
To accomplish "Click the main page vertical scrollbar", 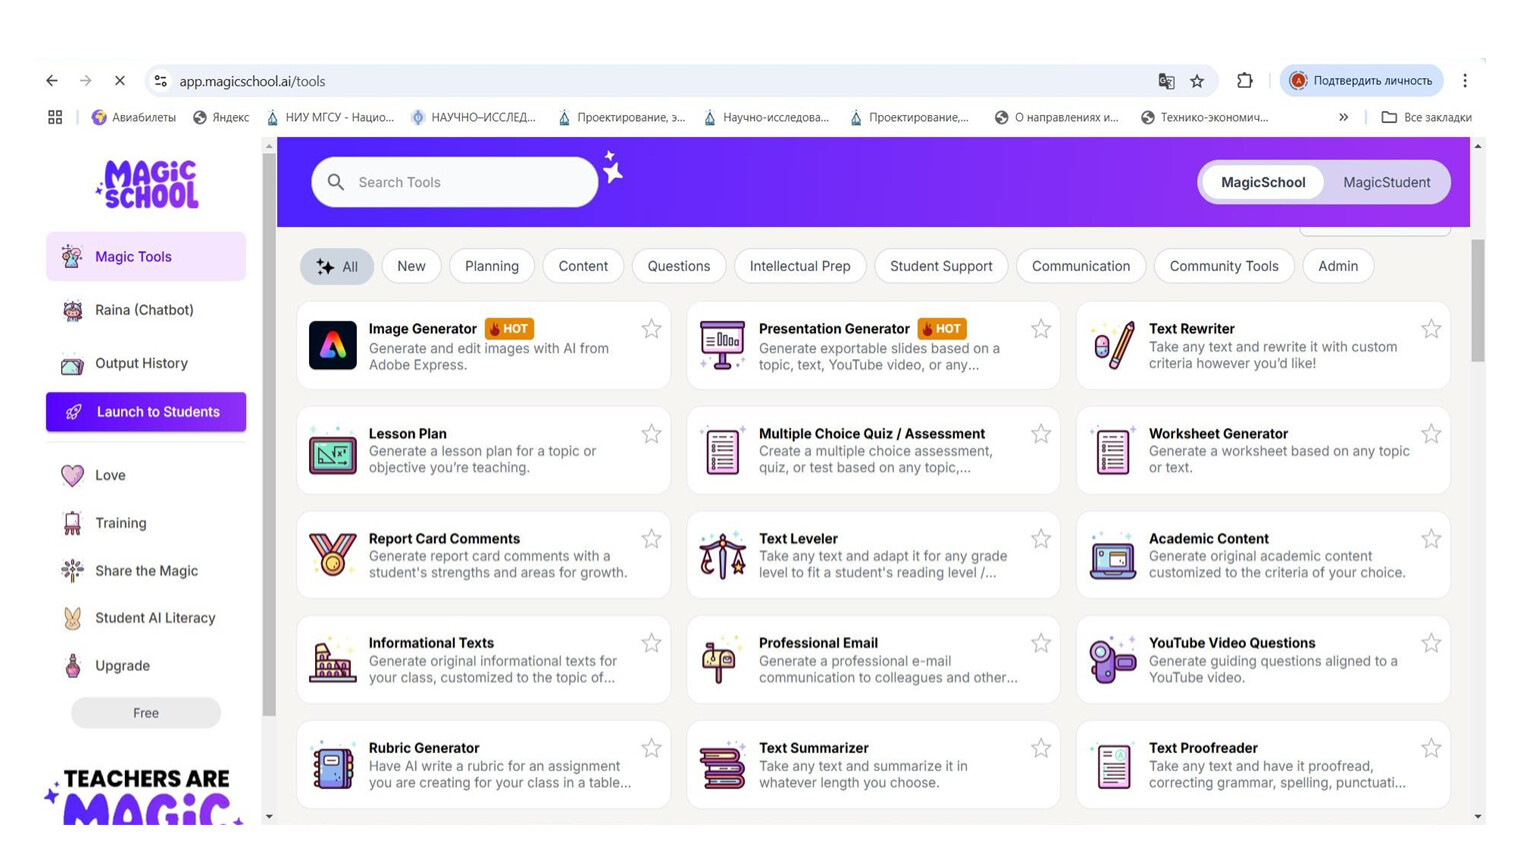I will pyautogui.click(x=1478, y=301).
